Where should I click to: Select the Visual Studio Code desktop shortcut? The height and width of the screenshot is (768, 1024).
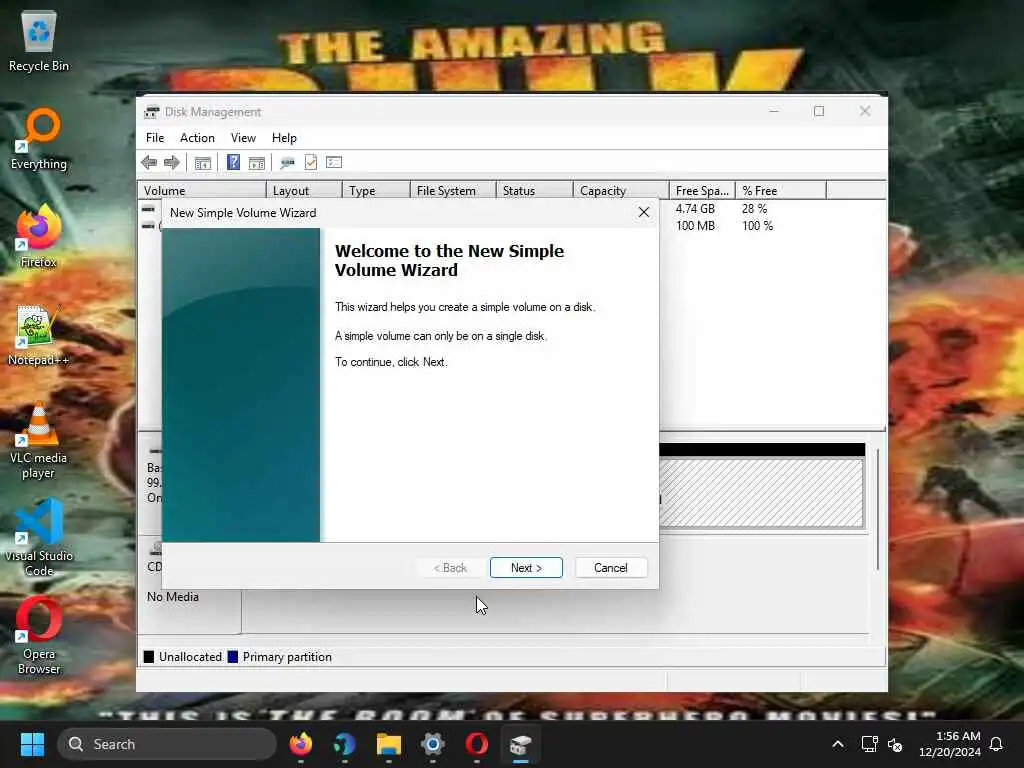click(39, 538)
